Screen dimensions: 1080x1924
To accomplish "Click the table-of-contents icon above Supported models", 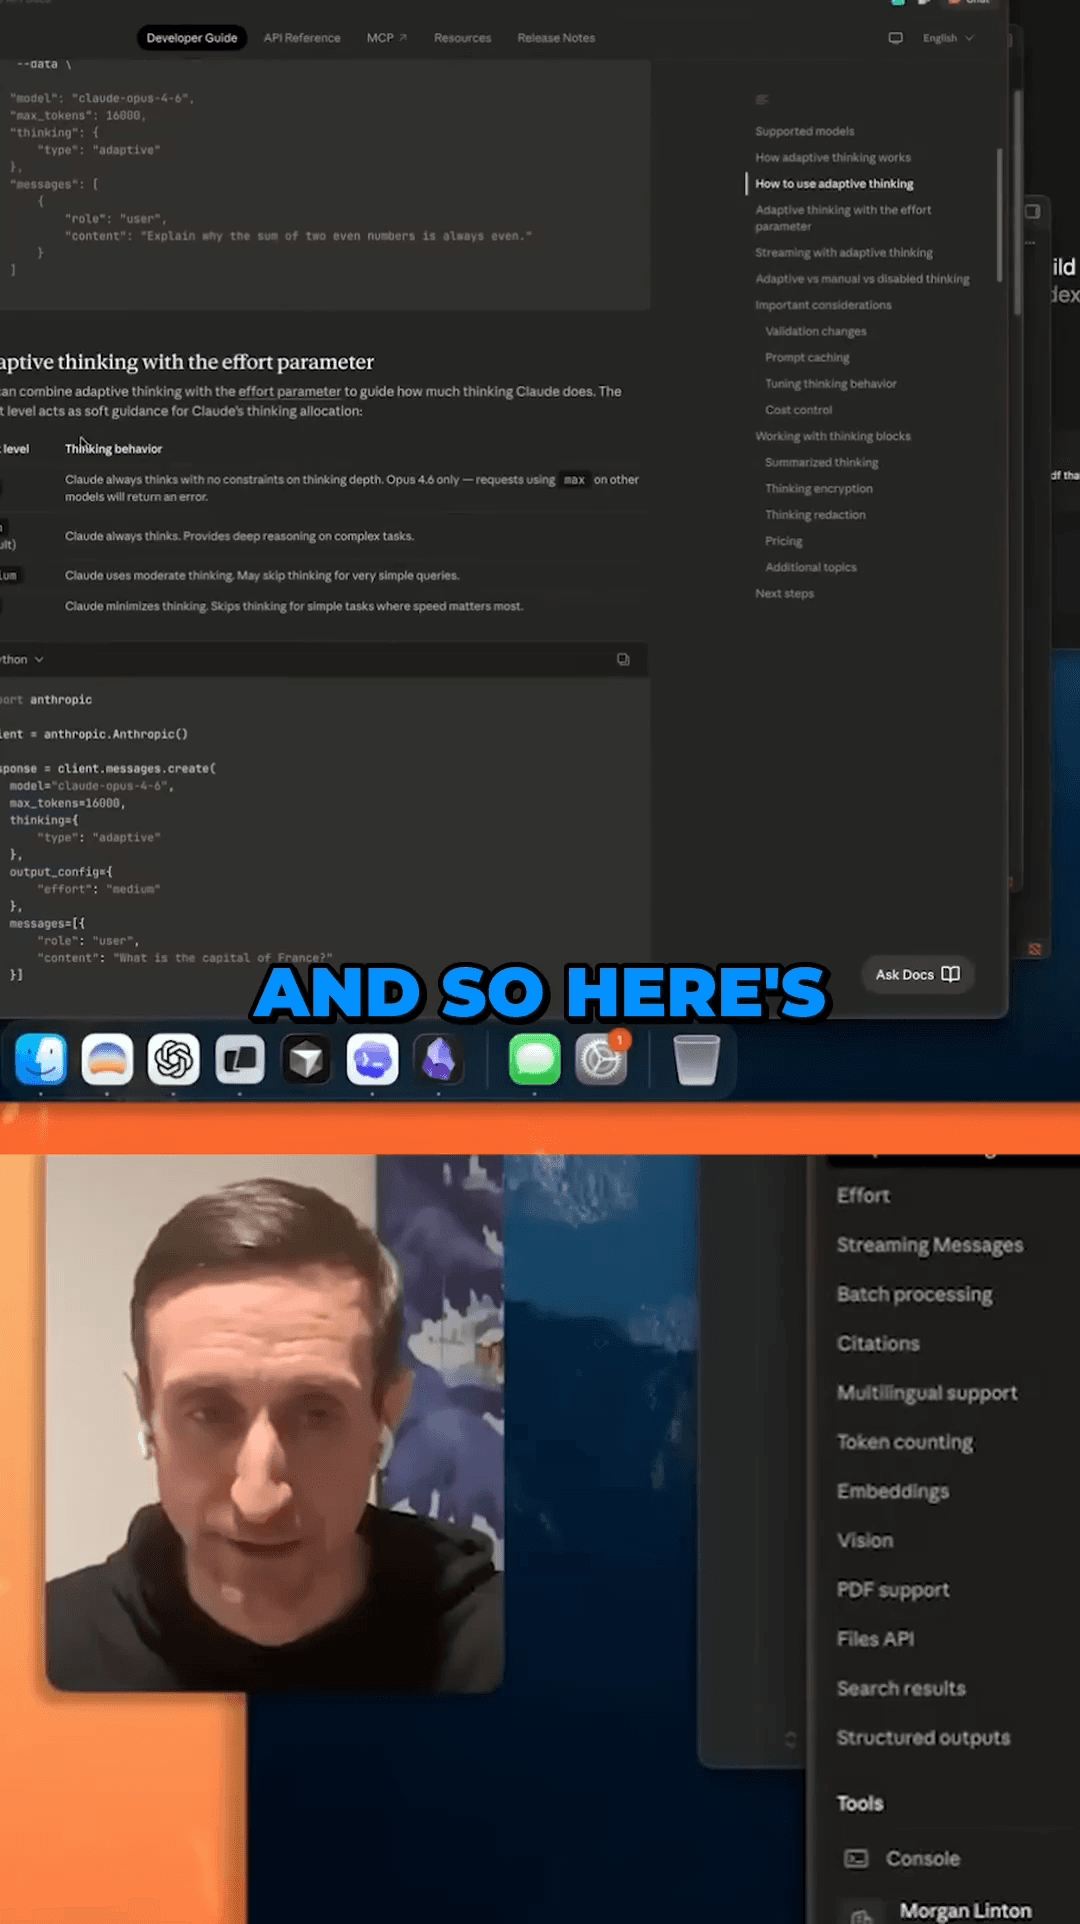I will (x=762, y=99).
